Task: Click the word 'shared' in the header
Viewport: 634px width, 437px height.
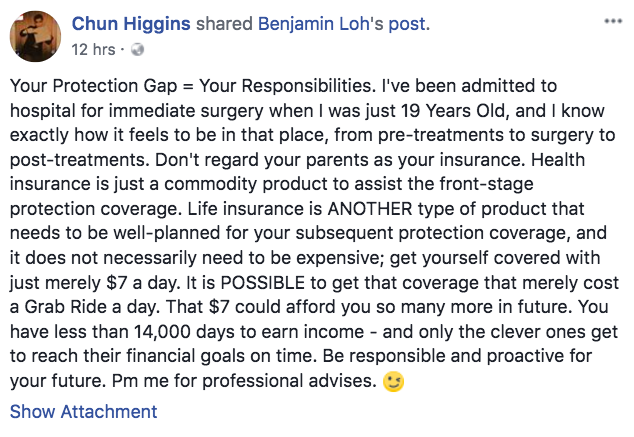Action: pyautogui.click(x=224, y=23)
